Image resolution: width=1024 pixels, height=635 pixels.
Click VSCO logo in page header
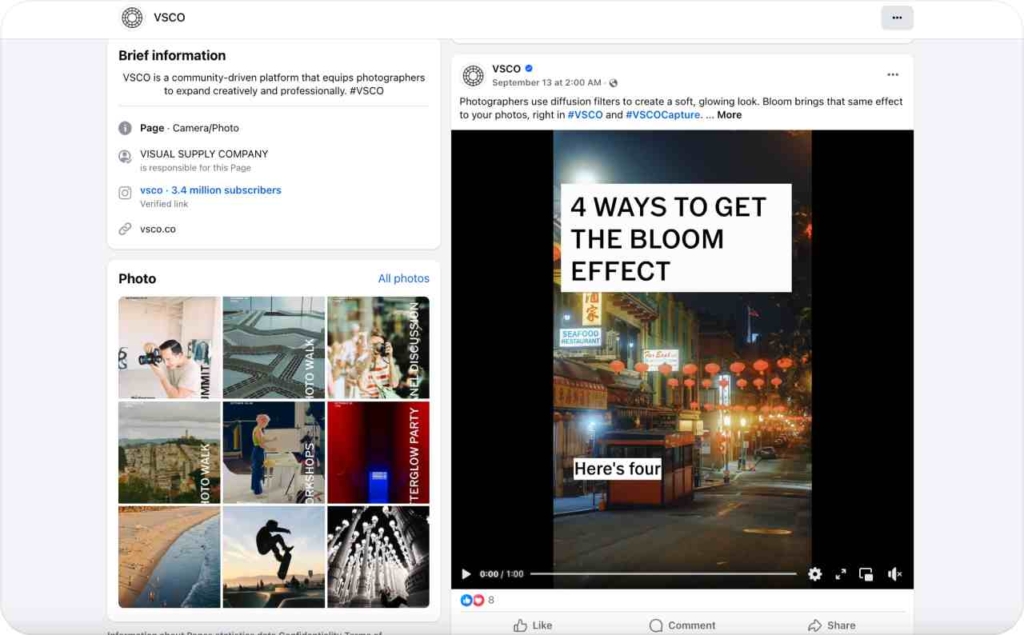click(x=132, y=18)
